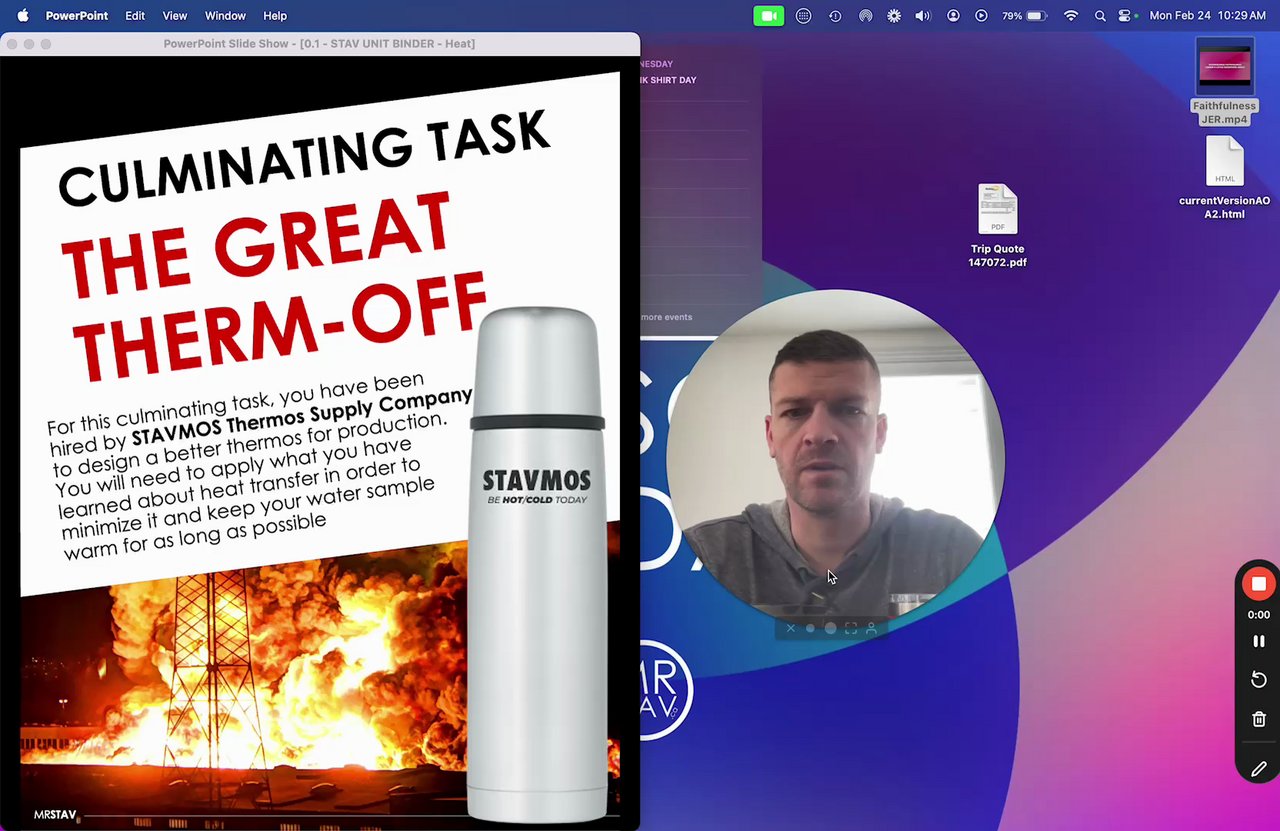Open the Wi-Fi menu

[x=1071, y=16]
